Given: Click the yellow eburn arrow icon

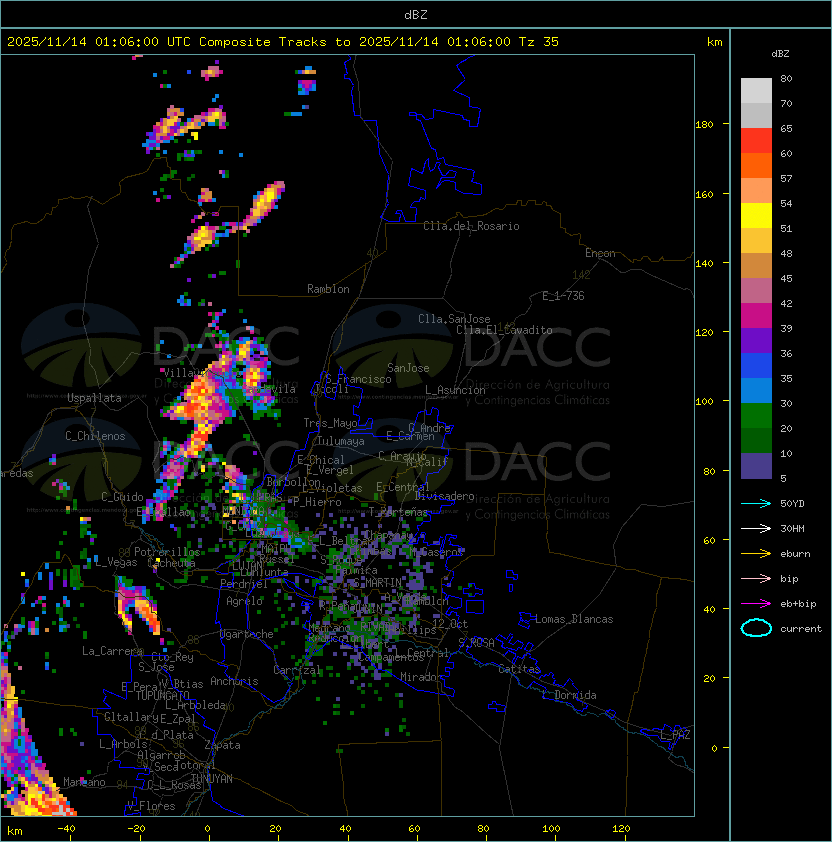Looking at the screenshot, I should coord(756,554).
